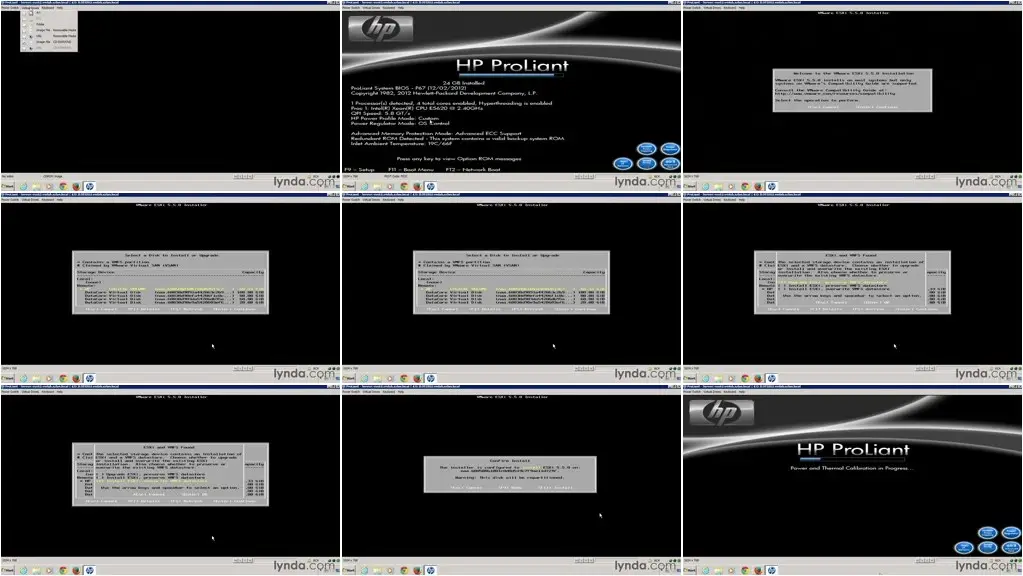
Task: Click (F9) Back in the Confirm Install dialog
Action: (510, 487)
